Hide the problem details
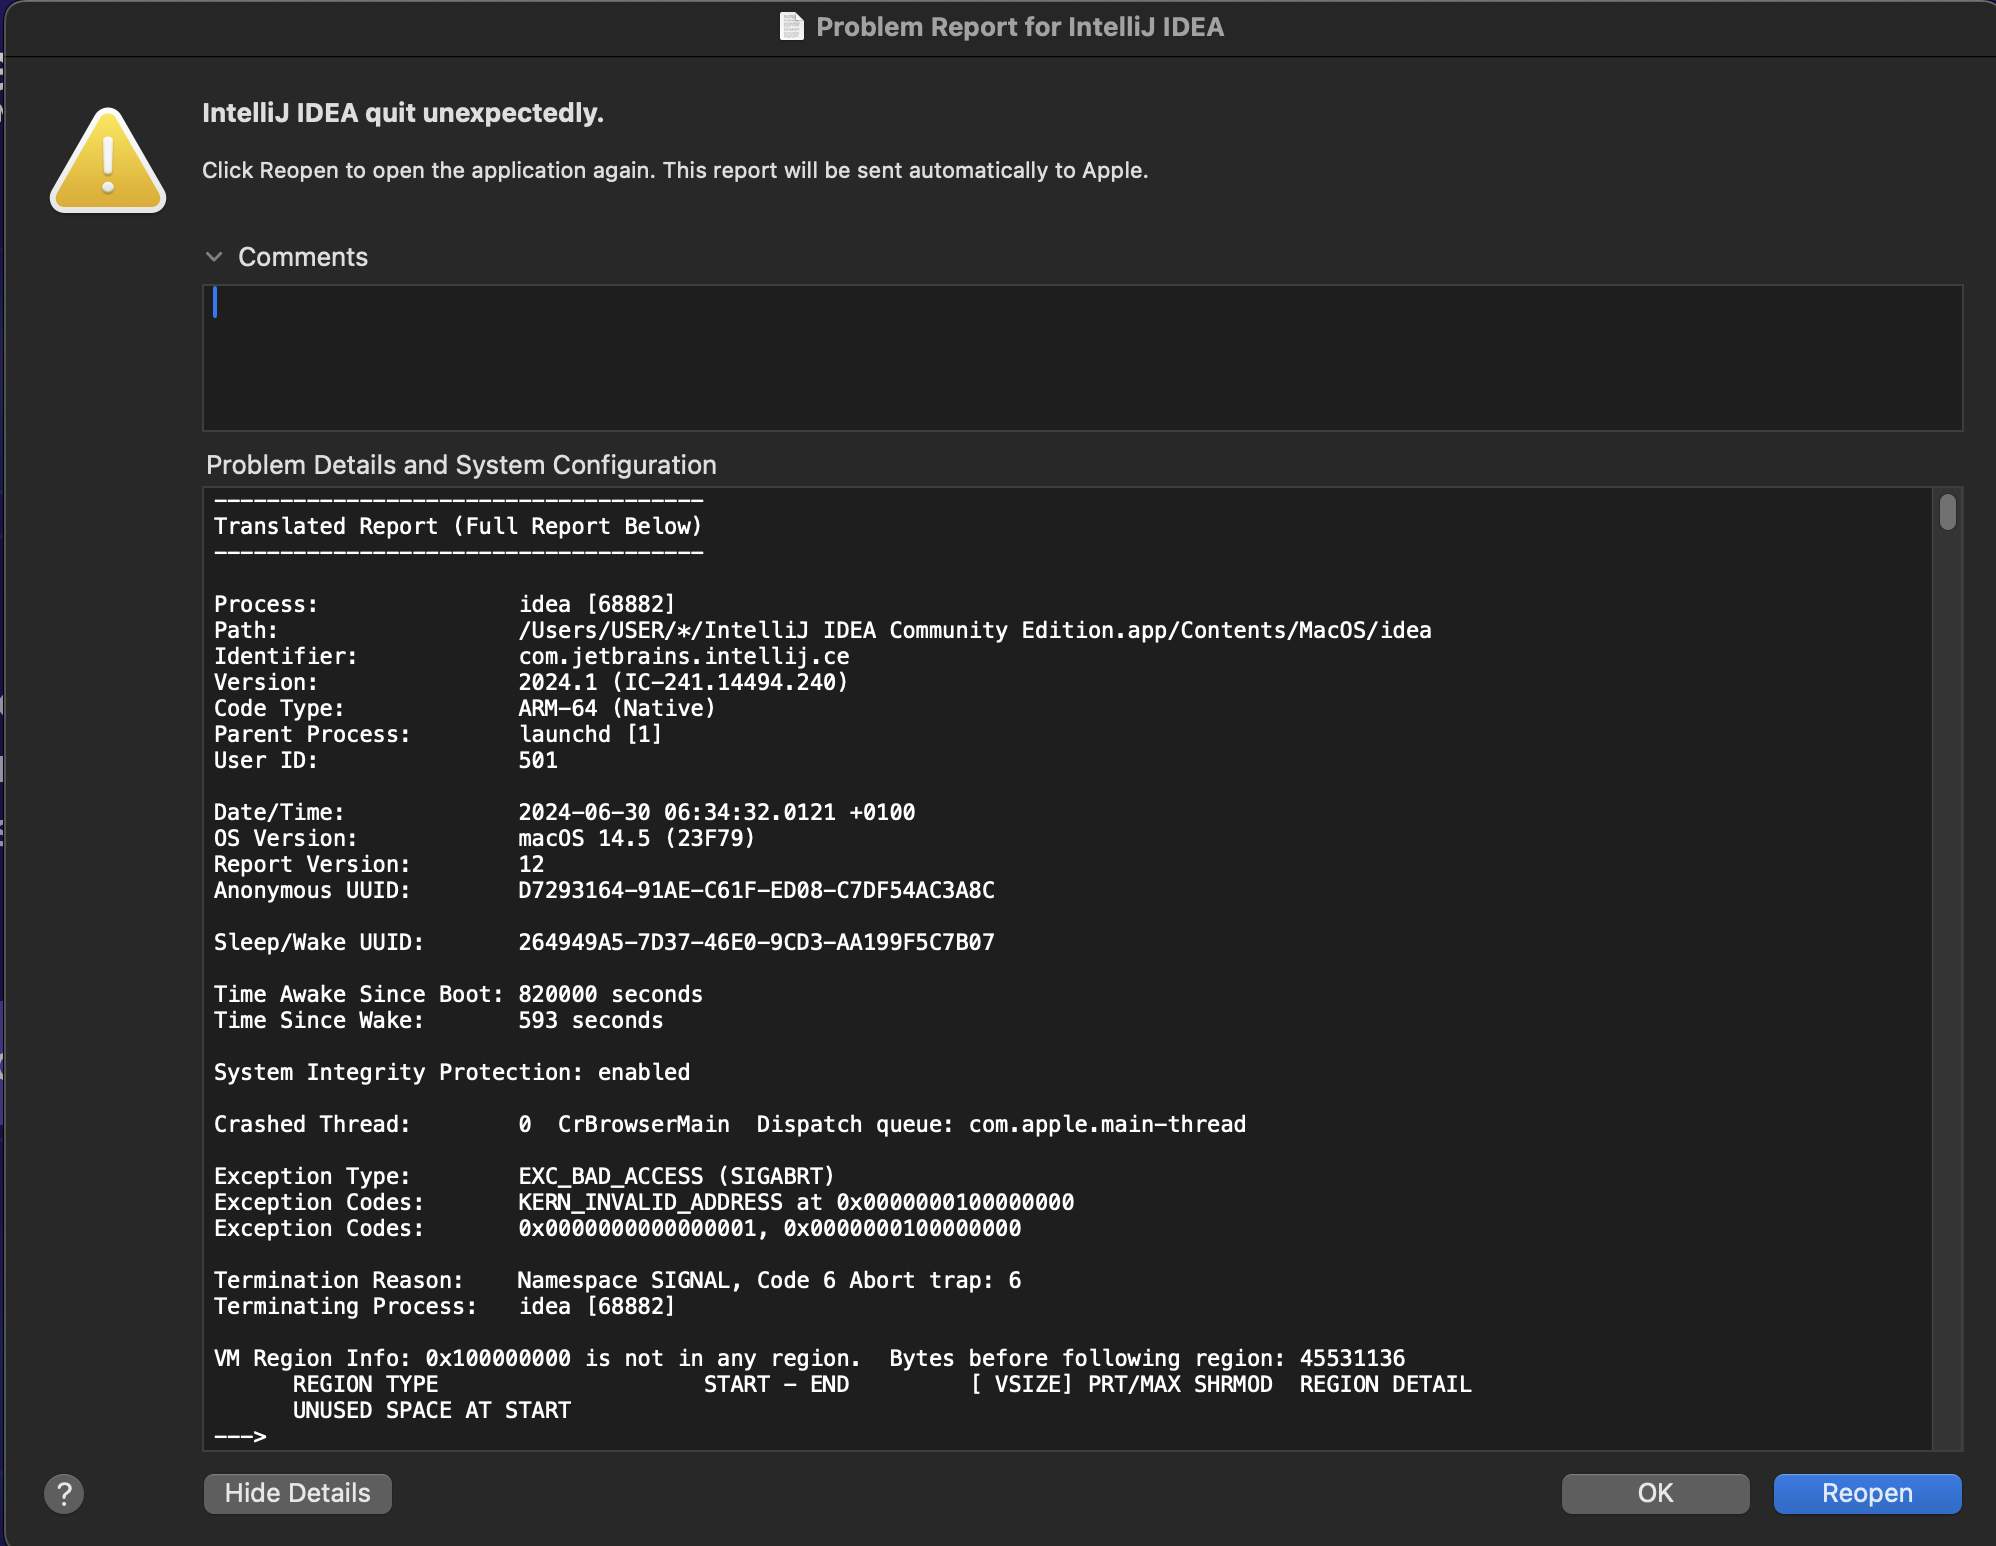The height and width of the screenshot is (1546, 1996). pyautogui.click(x=297, y=1493)
